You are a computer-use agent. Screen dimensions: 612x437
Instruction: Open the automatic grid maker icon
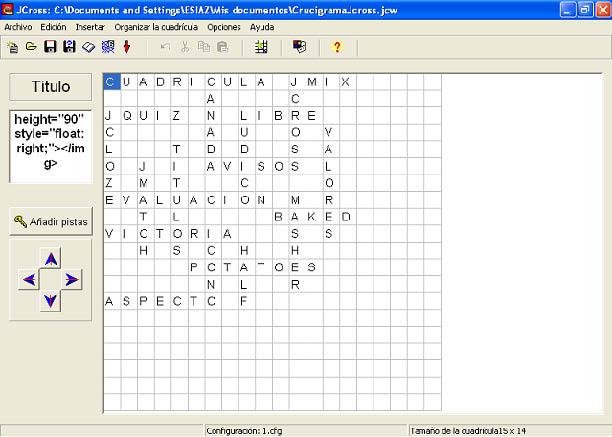coord(261,47)
